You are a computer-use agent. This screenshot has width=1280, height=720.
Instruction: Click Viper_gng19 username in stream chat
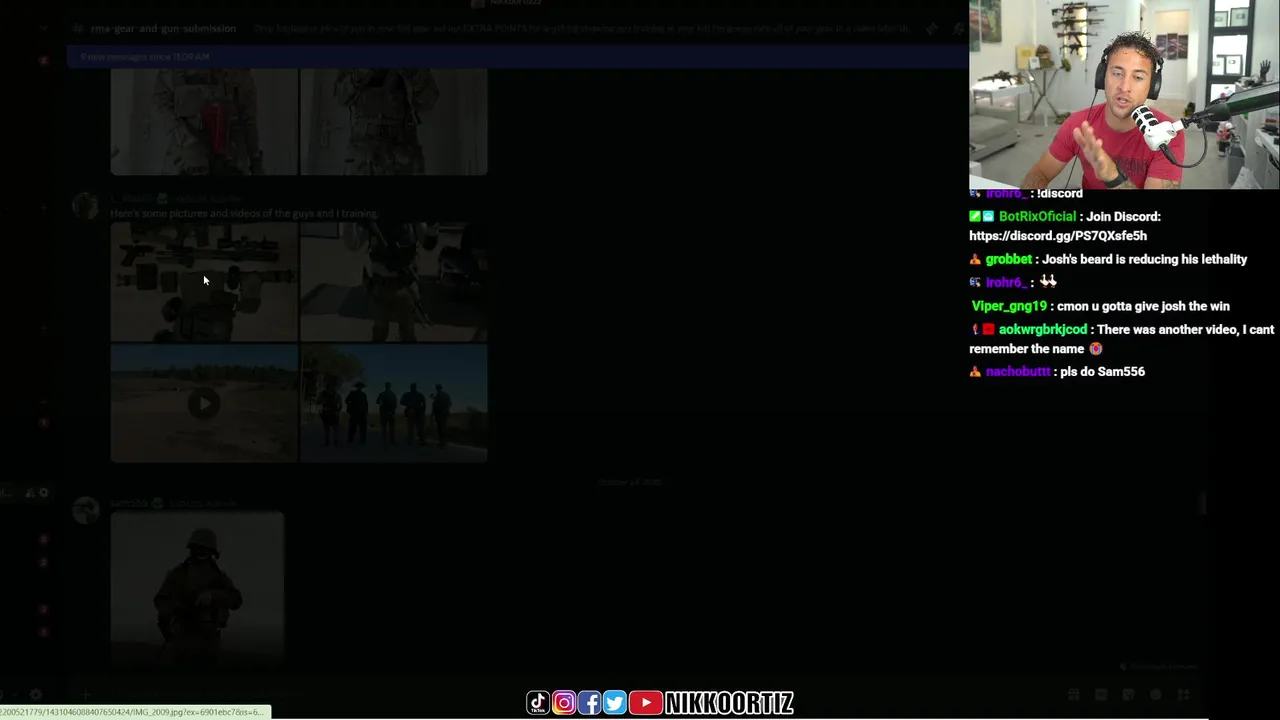coord(1009,306)
